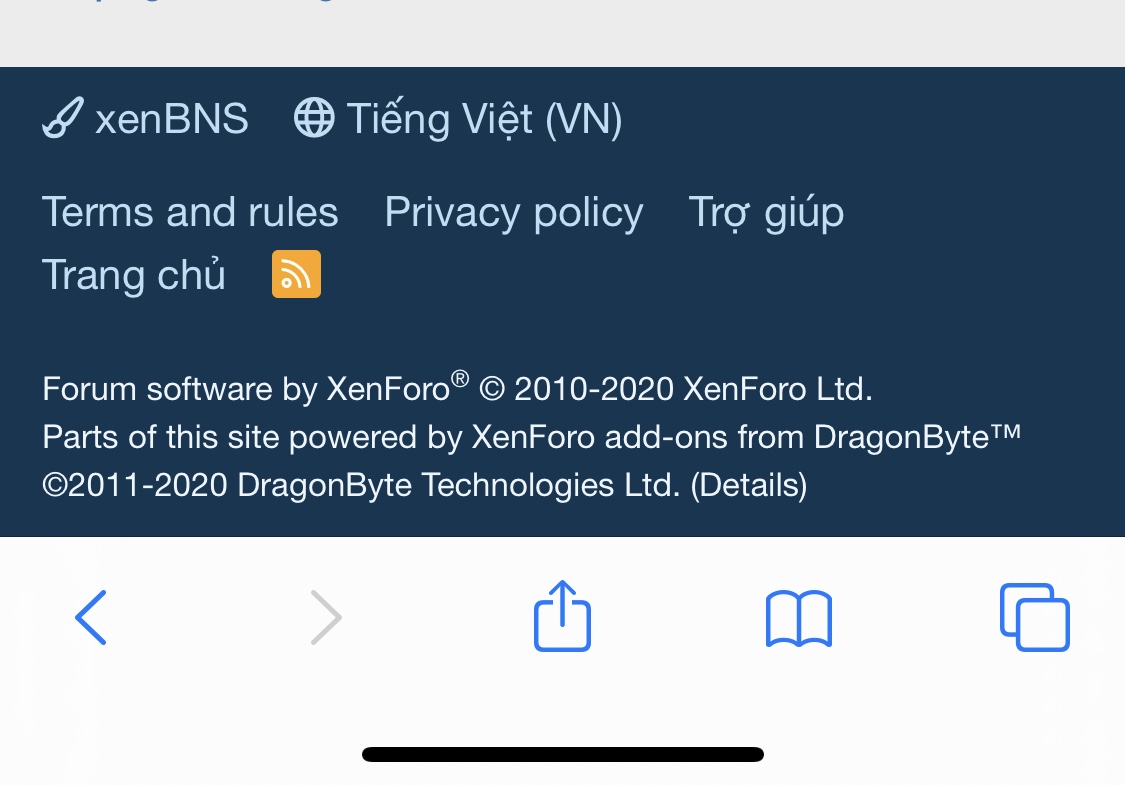Open the Safari tabs overview icon
This screenshot has height=785, width=1125.
click(x=1034, y=617)
